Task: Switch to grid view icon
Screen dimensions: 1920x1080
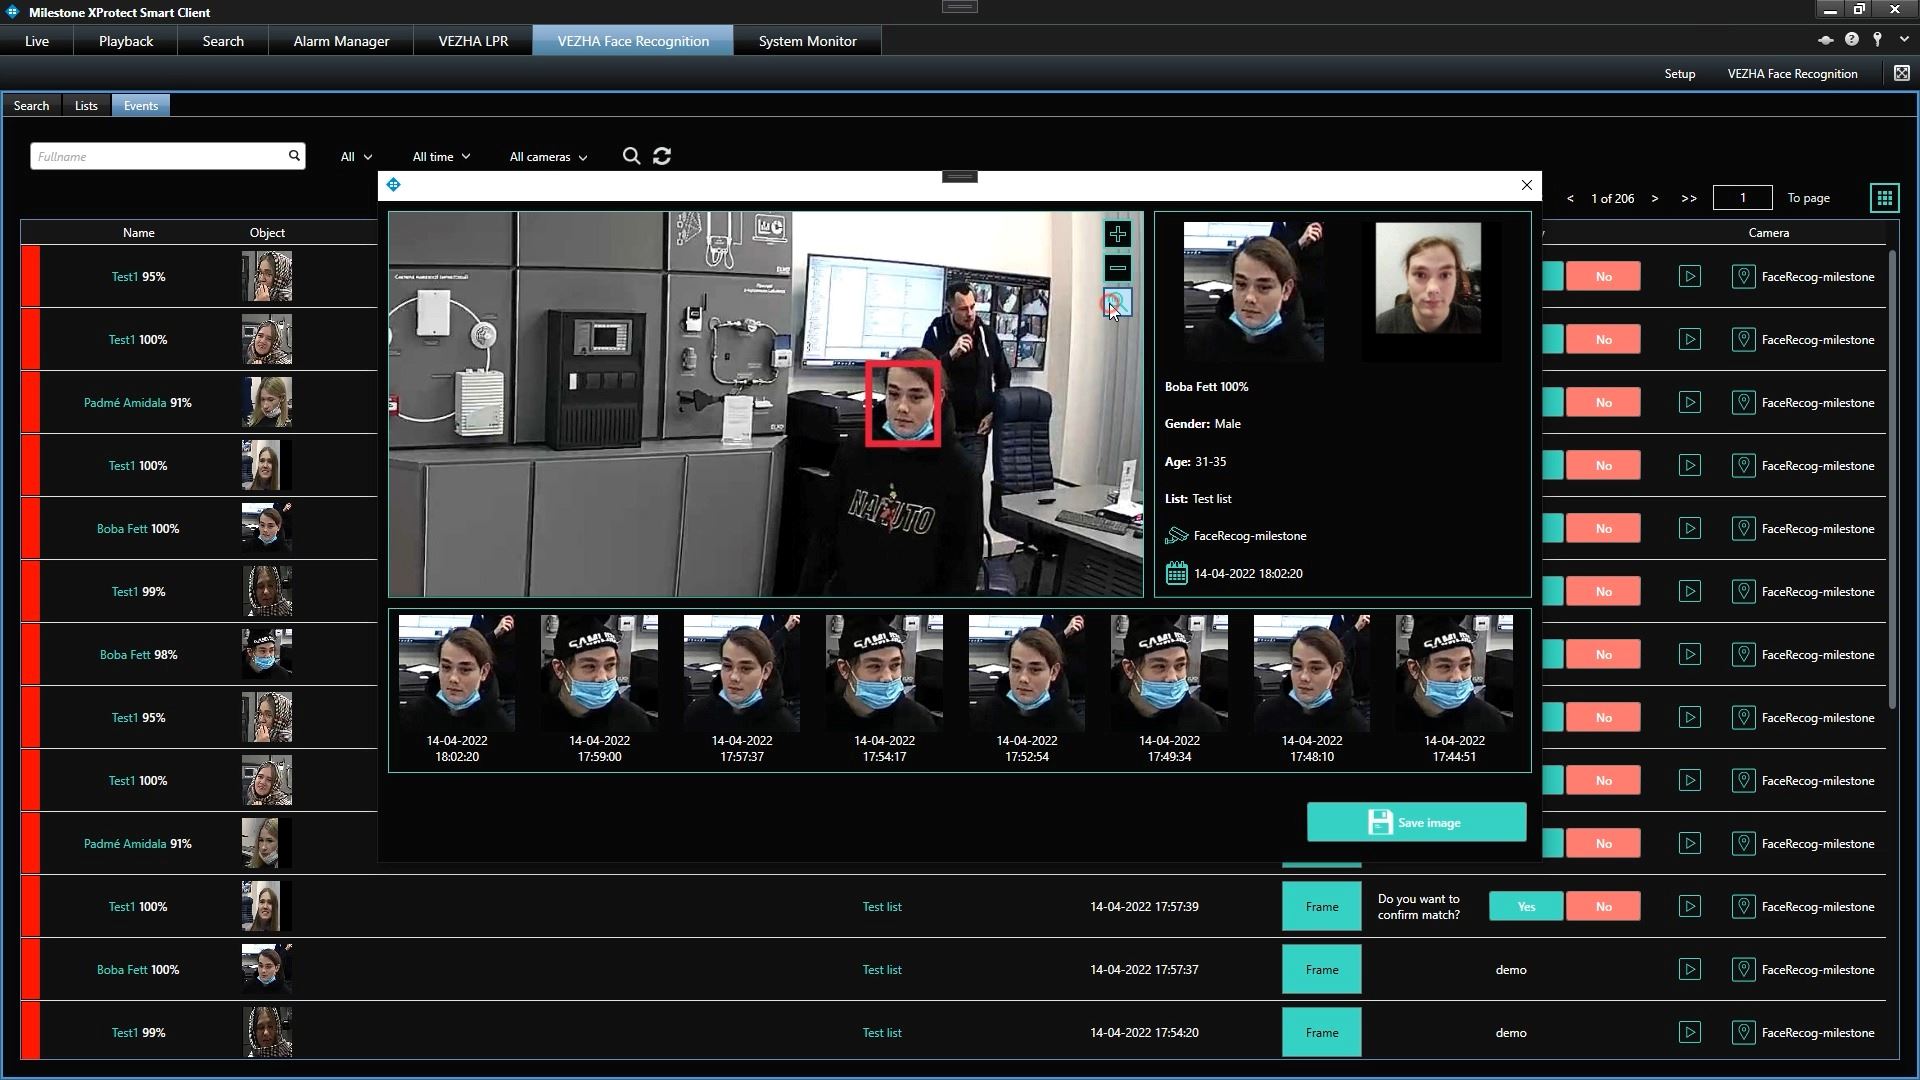Action: [x=1884, y=198]
